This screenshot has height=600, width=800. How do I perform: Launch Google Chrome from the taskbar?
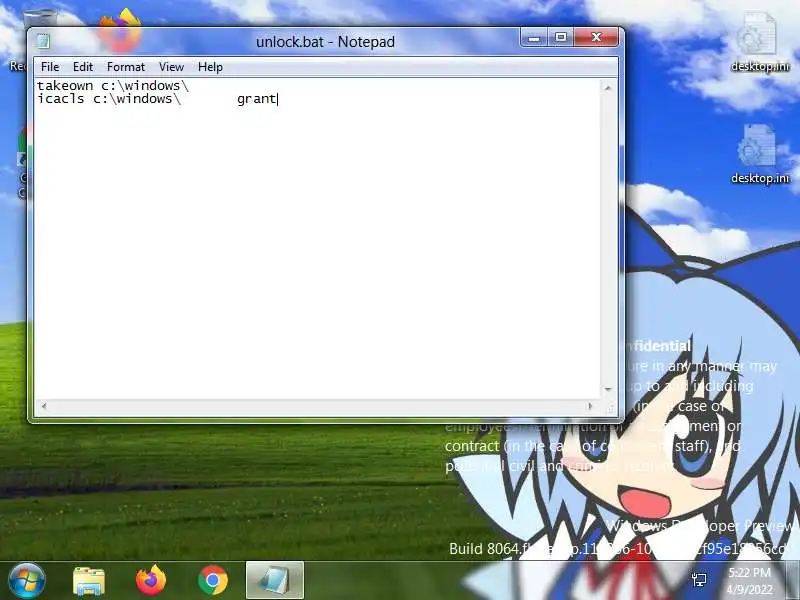pos(213,580)
